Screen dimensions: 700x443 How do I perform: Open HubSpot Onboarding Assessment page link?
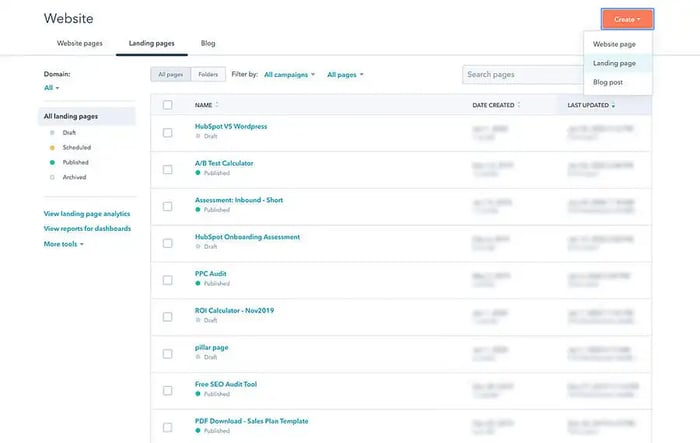point(247,237)
